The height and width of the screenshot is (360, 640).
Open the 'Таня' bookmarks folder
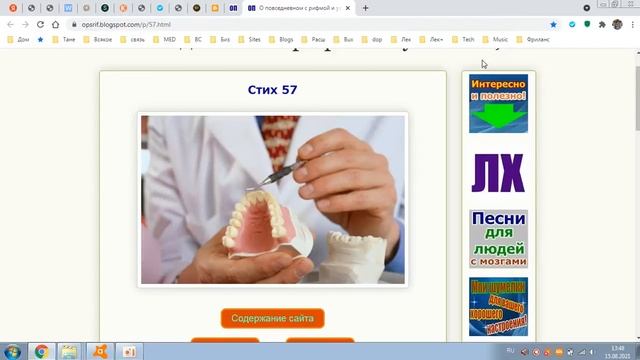pos(64,40)
